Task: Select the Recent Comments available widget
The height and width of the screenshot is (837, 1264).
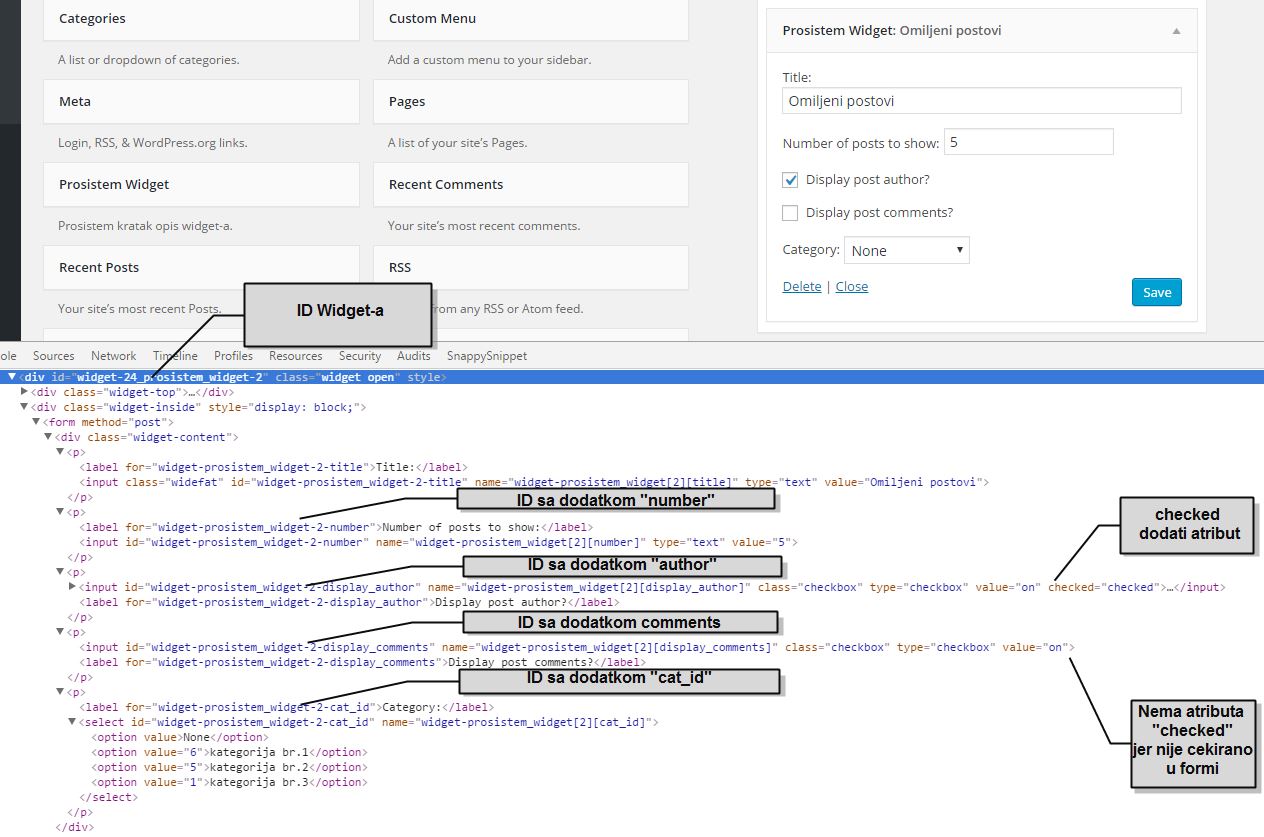Action: [530, 185]
